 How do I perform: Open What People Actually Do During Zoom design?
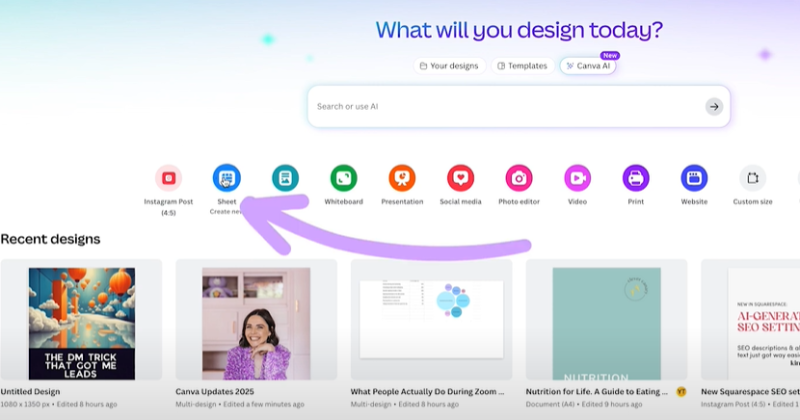(431, 319)
